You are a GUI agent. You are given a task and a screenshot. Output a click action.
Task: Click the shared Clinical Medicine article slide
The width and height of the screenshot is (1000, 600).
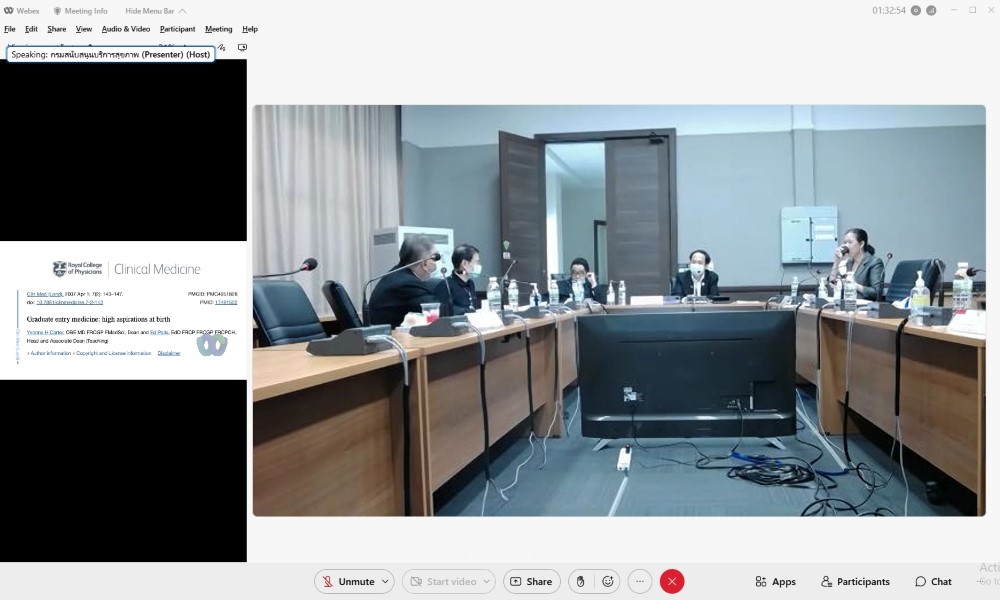coord(123,310)
